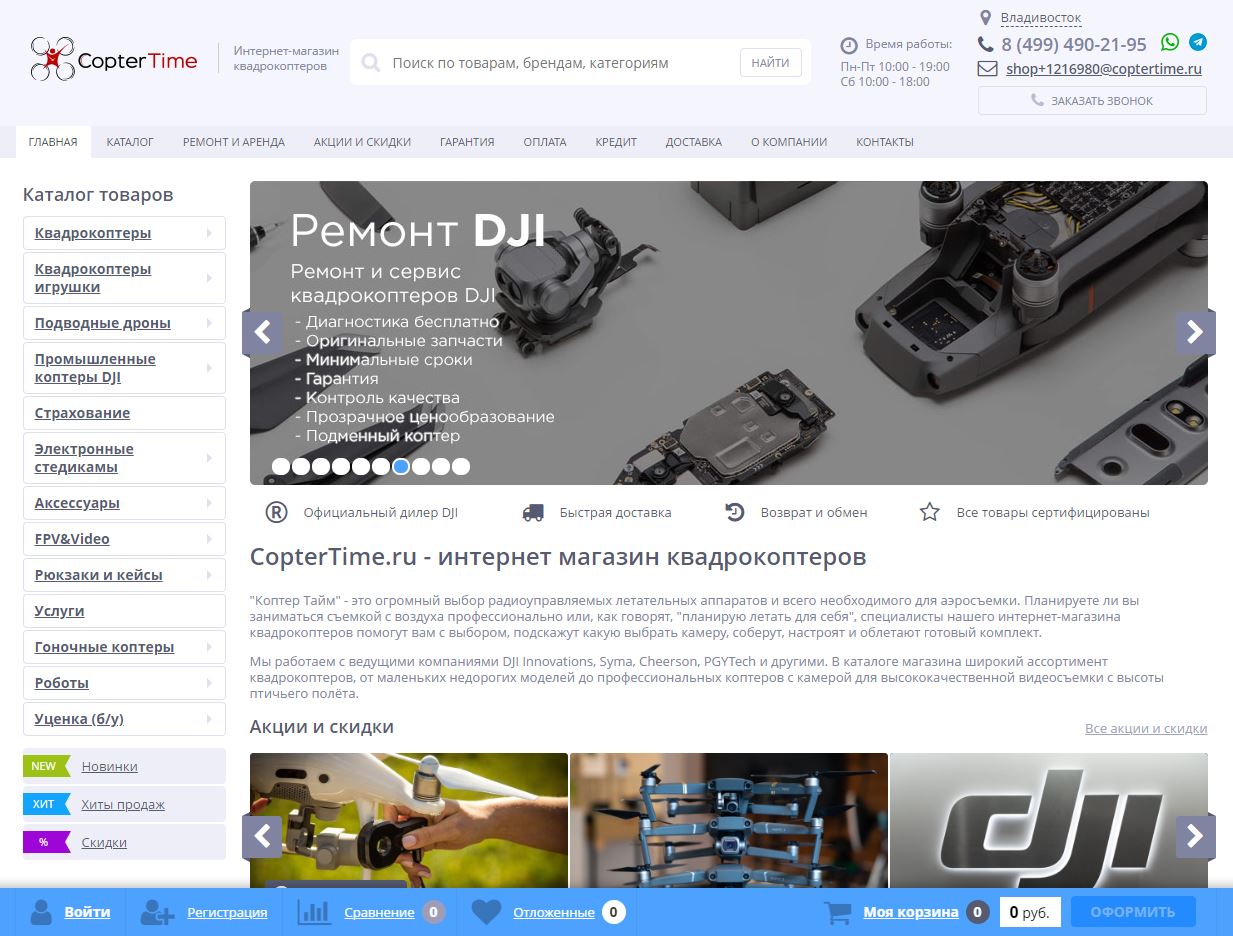Click ЗАКАЗАТЬ ЗВОНОК button
Image resolution: width=1233 pixels, height=936 pixels.
tap(1092, 101)
